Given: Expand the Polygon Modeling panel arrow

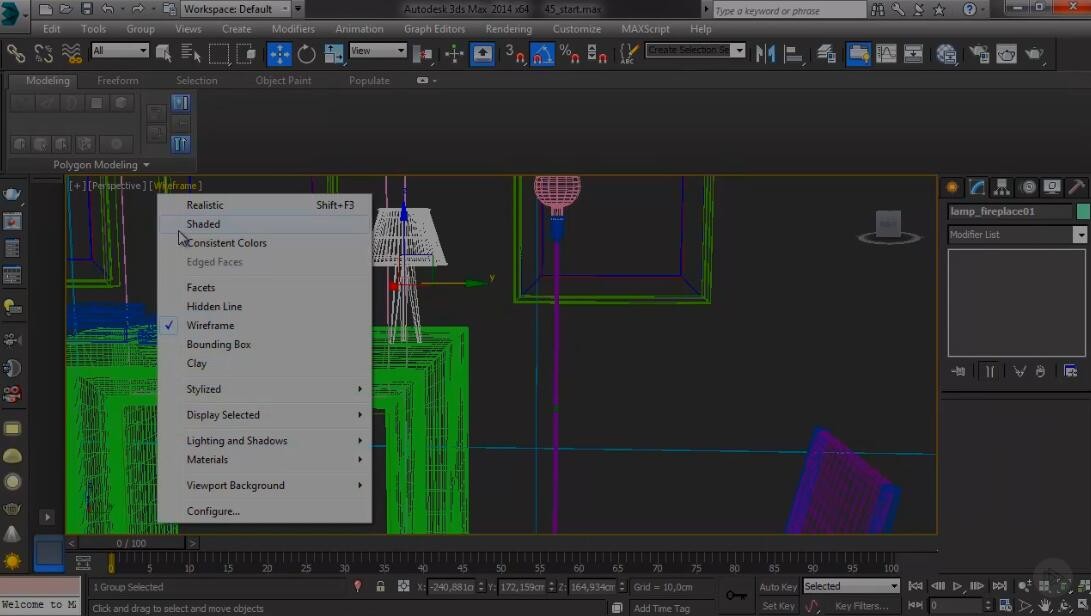Looking at the screenshot, I should [x=146, y=165].
